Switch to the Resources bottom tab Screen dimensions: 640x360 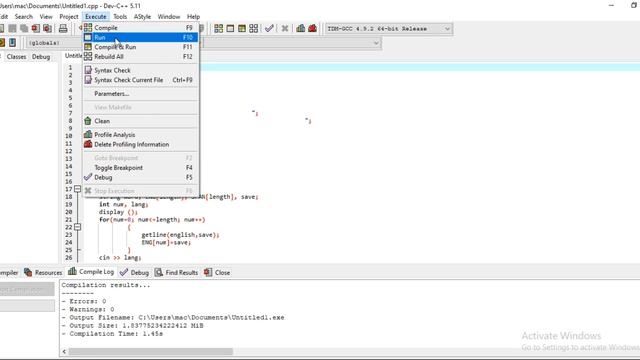(x=43, y=272)
